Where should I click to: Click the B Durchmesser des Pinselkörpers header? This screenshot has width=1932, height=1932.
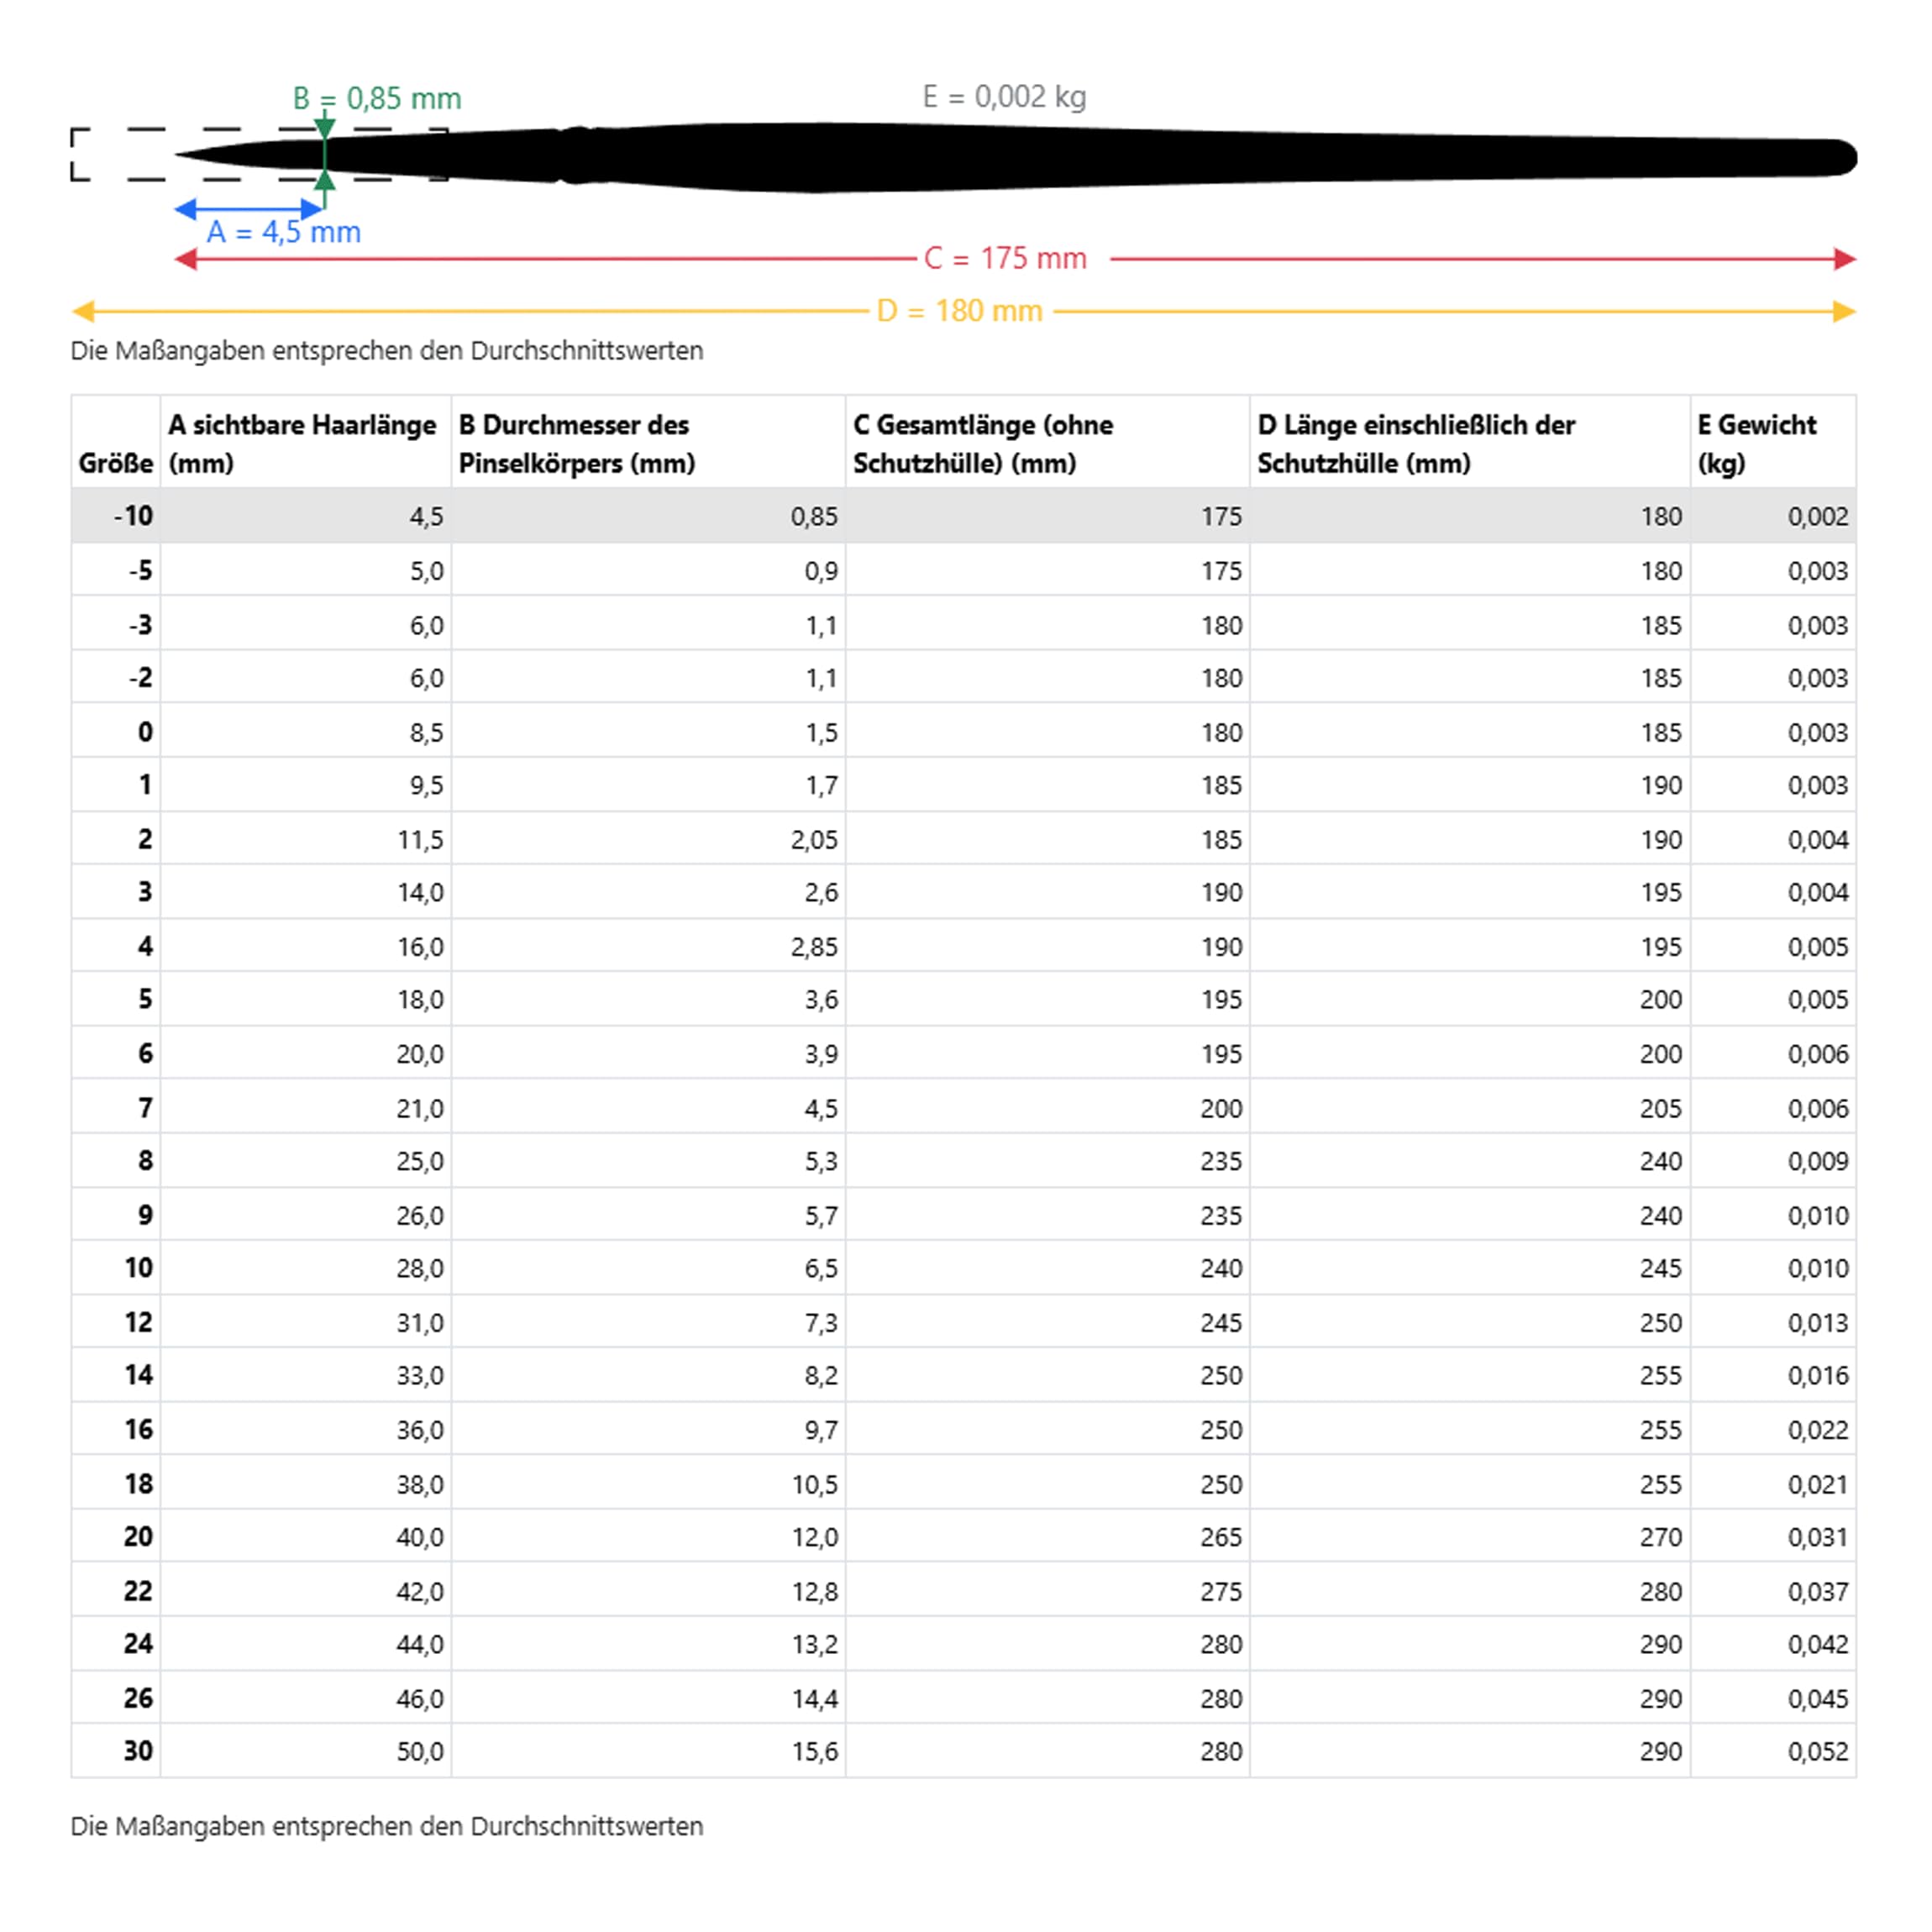click(x=576, y=443)
